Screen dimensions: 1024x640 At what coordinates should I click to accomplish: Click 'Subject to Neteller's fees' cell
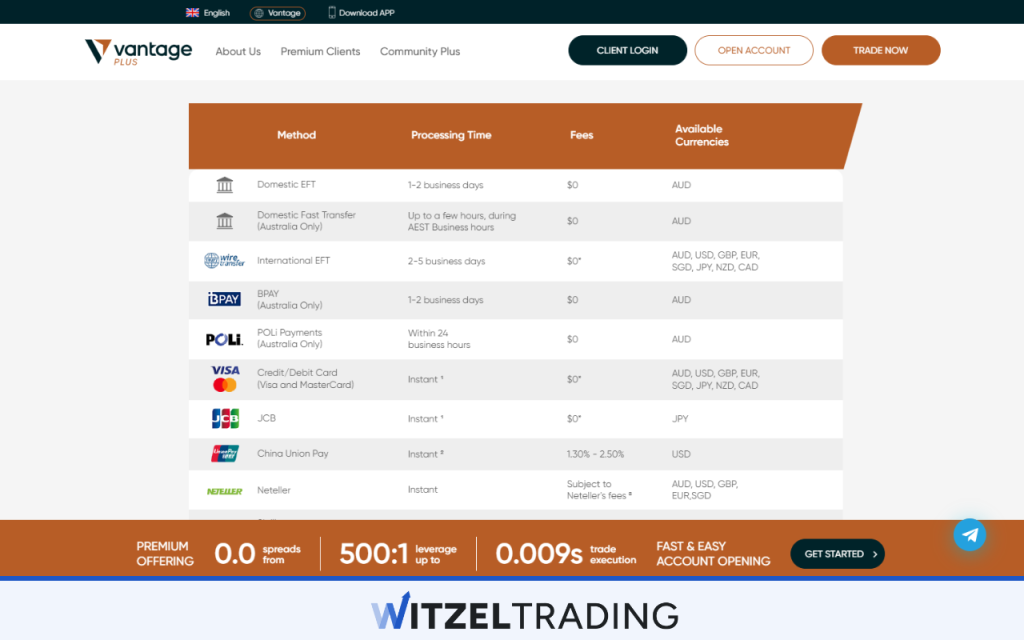point(599,490)
